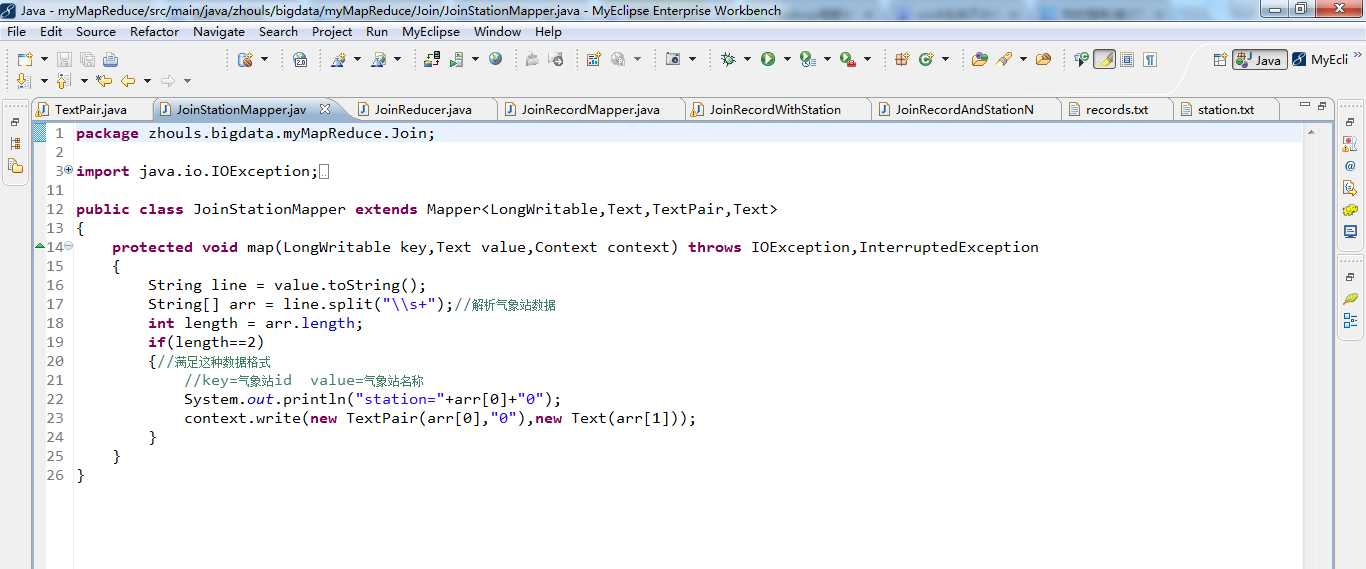Select the Java perspective button
This screenshot has width=1366, height=569.
tap(1260, 60)
